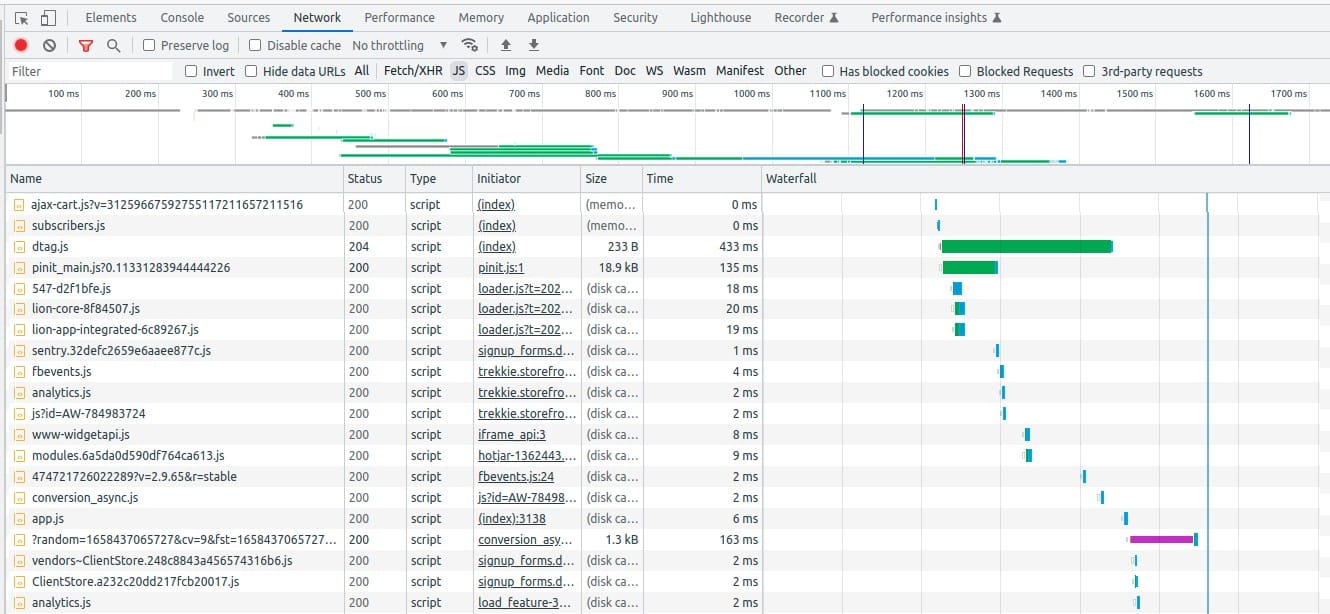Check the Disable cache option
1330x614 pixels.
tap(255, 45)
